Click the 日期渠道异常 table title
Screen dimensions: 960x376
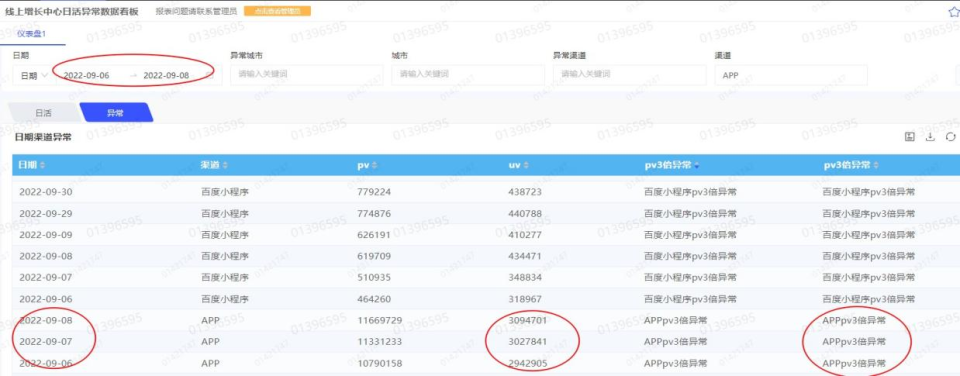43,137
